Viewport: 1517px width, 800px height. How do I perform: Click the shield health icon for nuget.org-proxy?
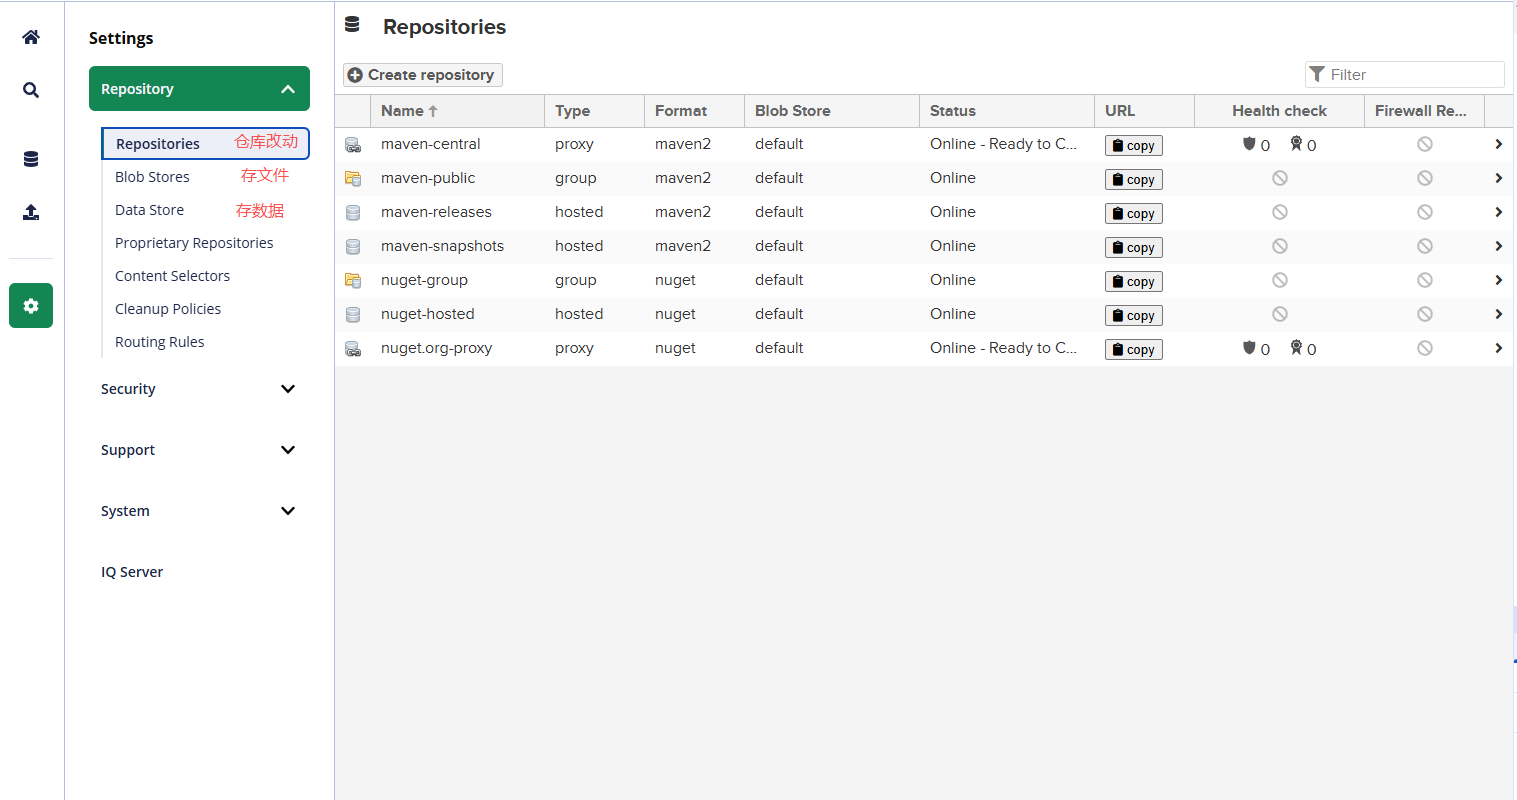point(1249,348)
